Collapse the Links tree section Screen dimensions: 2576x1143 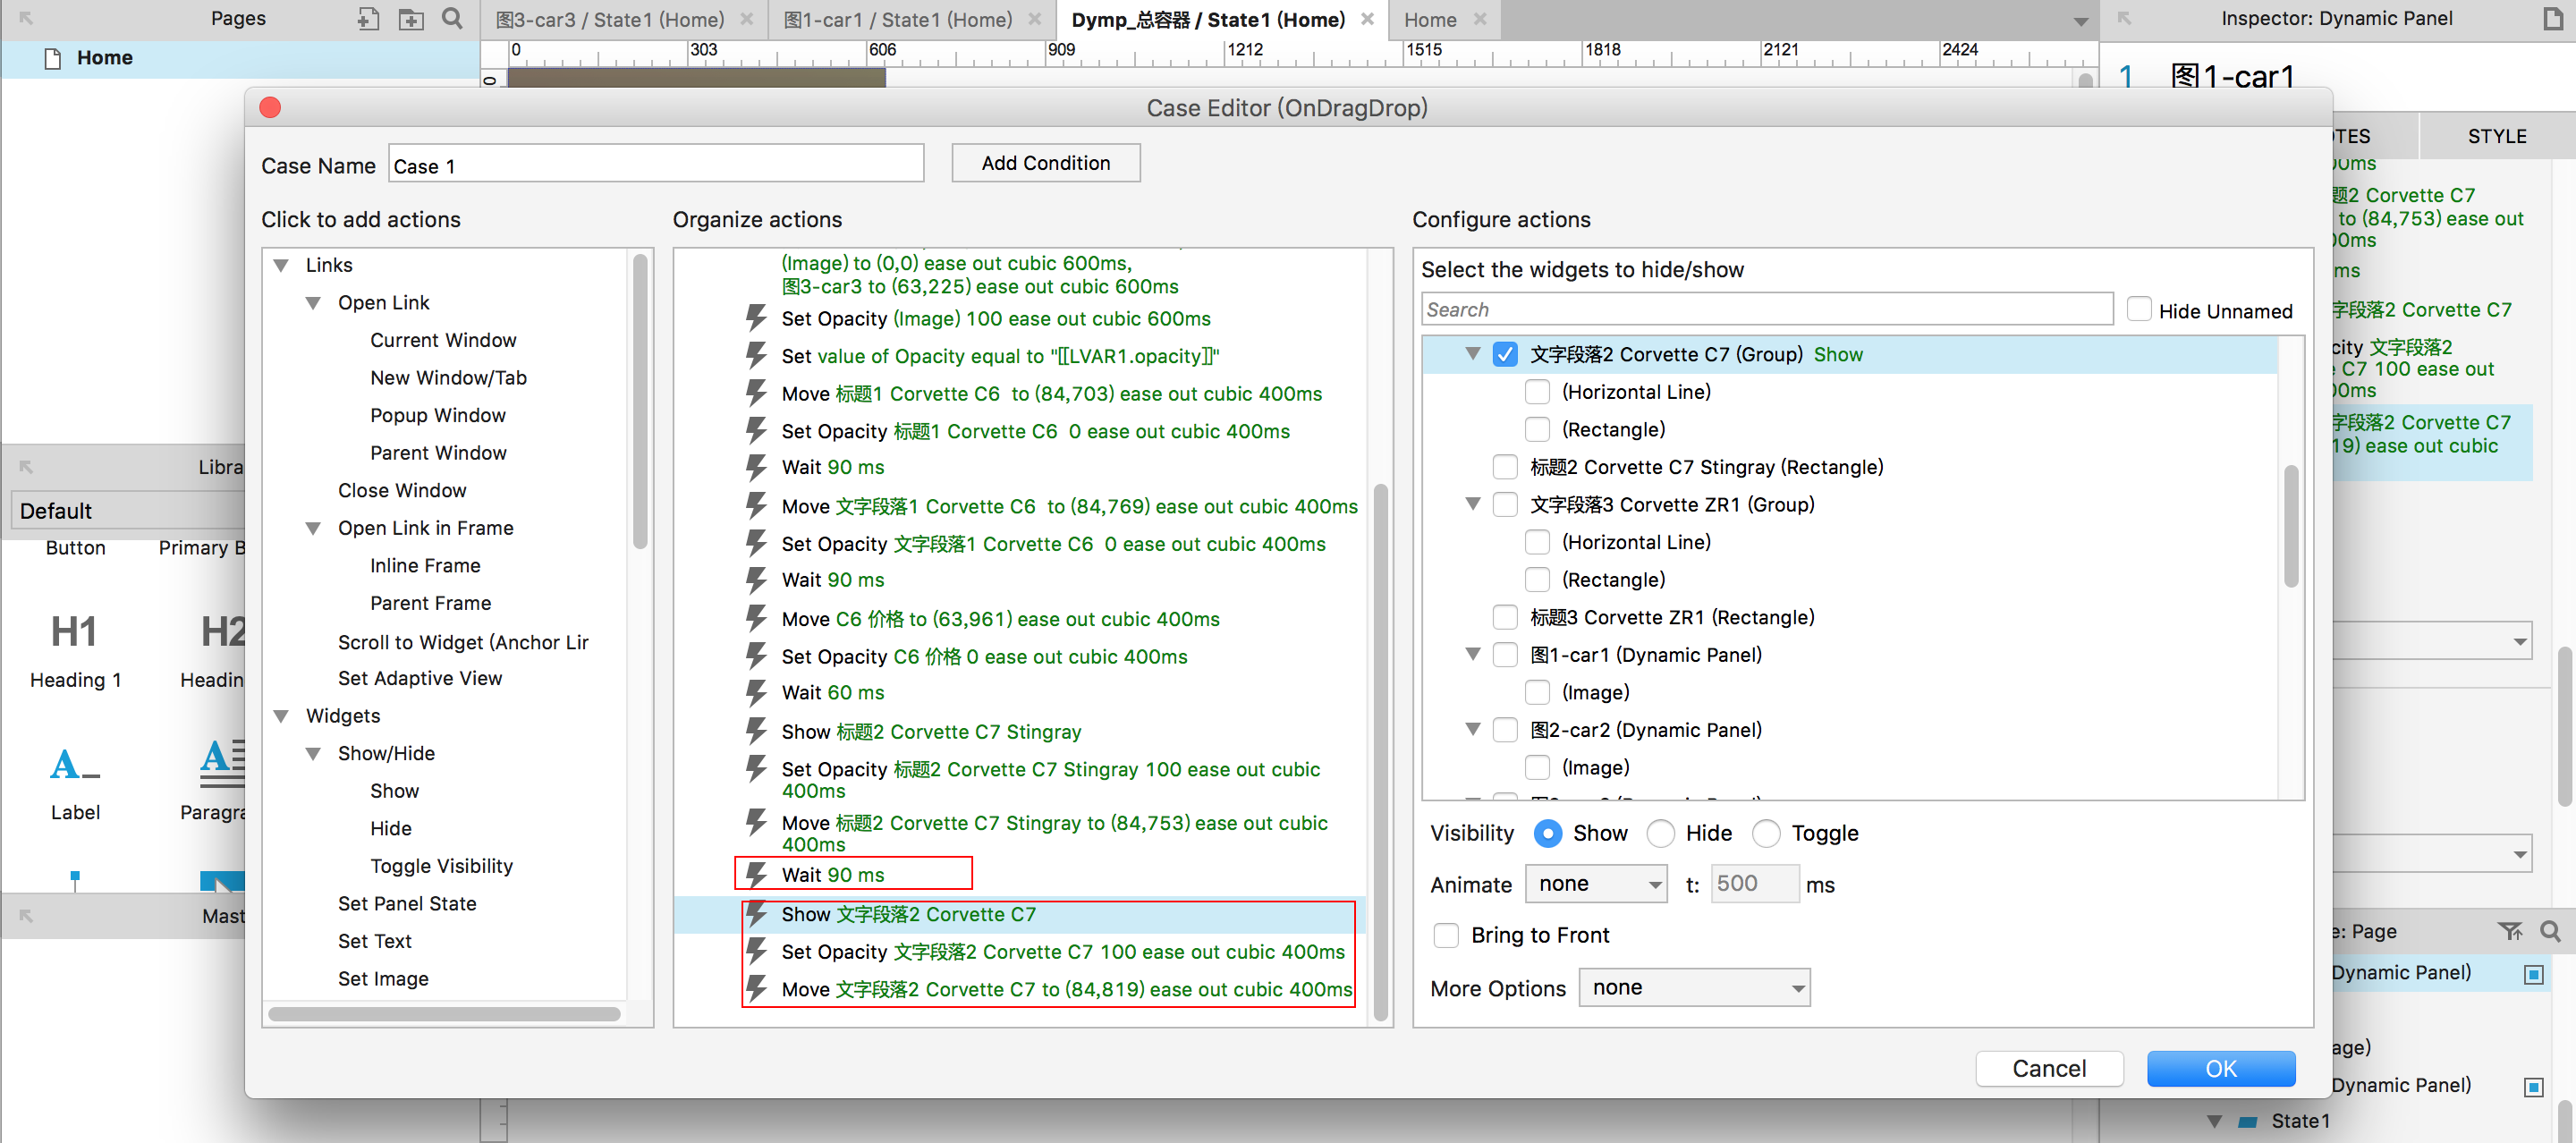tap(282, 265)
